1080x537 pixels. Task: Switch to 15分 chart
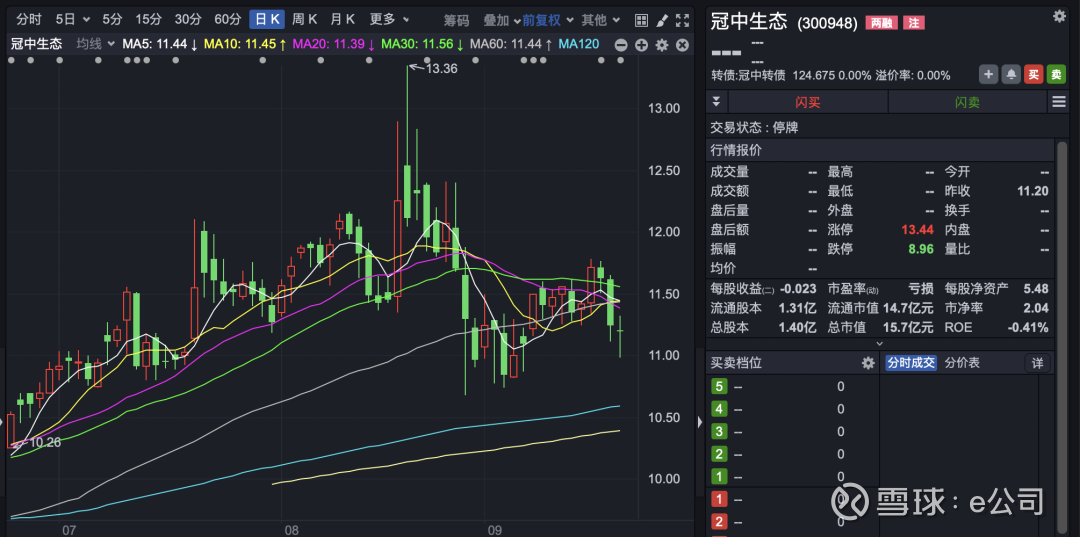[148, 20]
